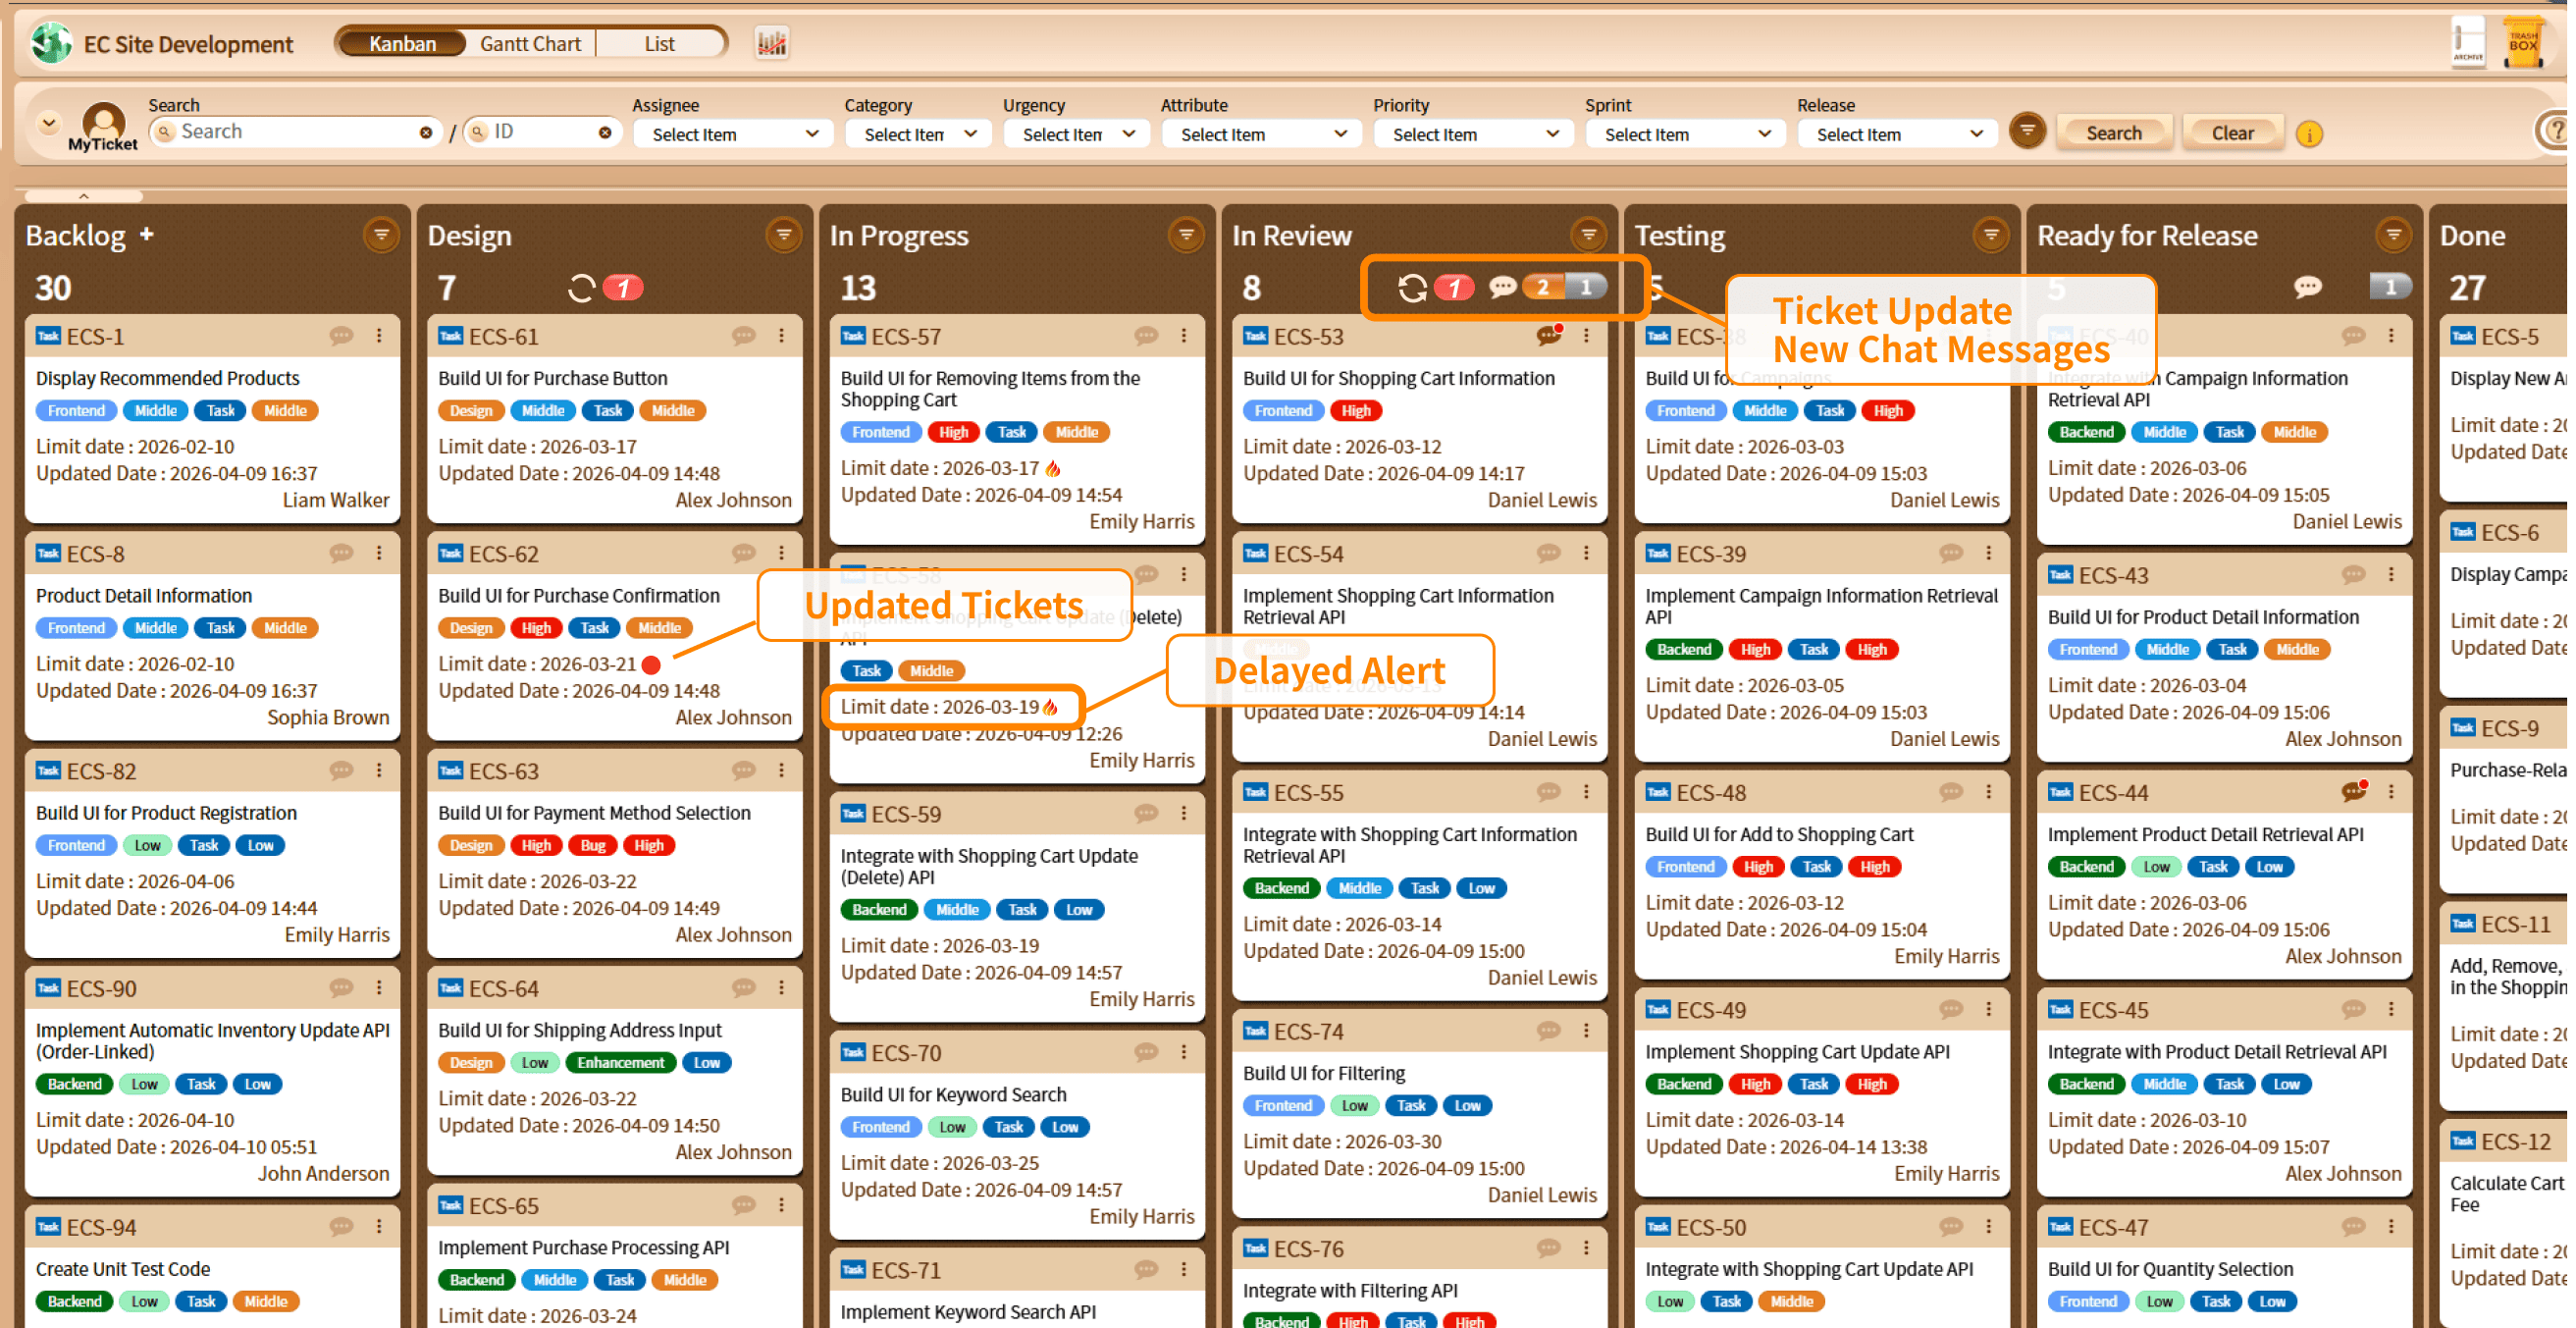Click Backlog add ticket plus icon
Screen dimensions: 2576x1328
[147, 234]
